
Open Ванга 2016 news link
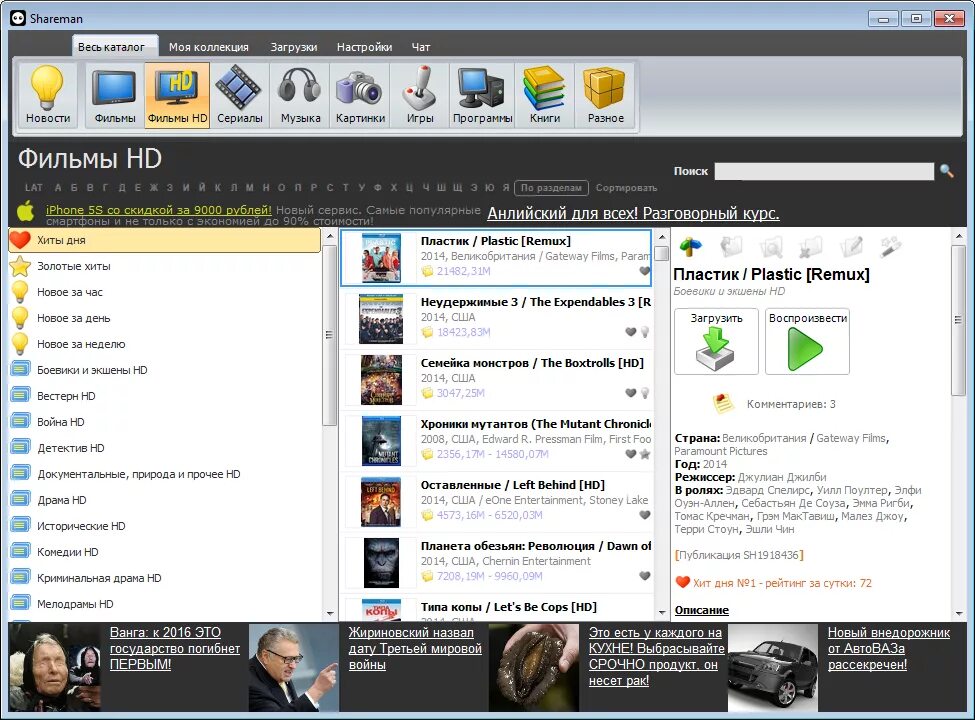click(175, 648)
